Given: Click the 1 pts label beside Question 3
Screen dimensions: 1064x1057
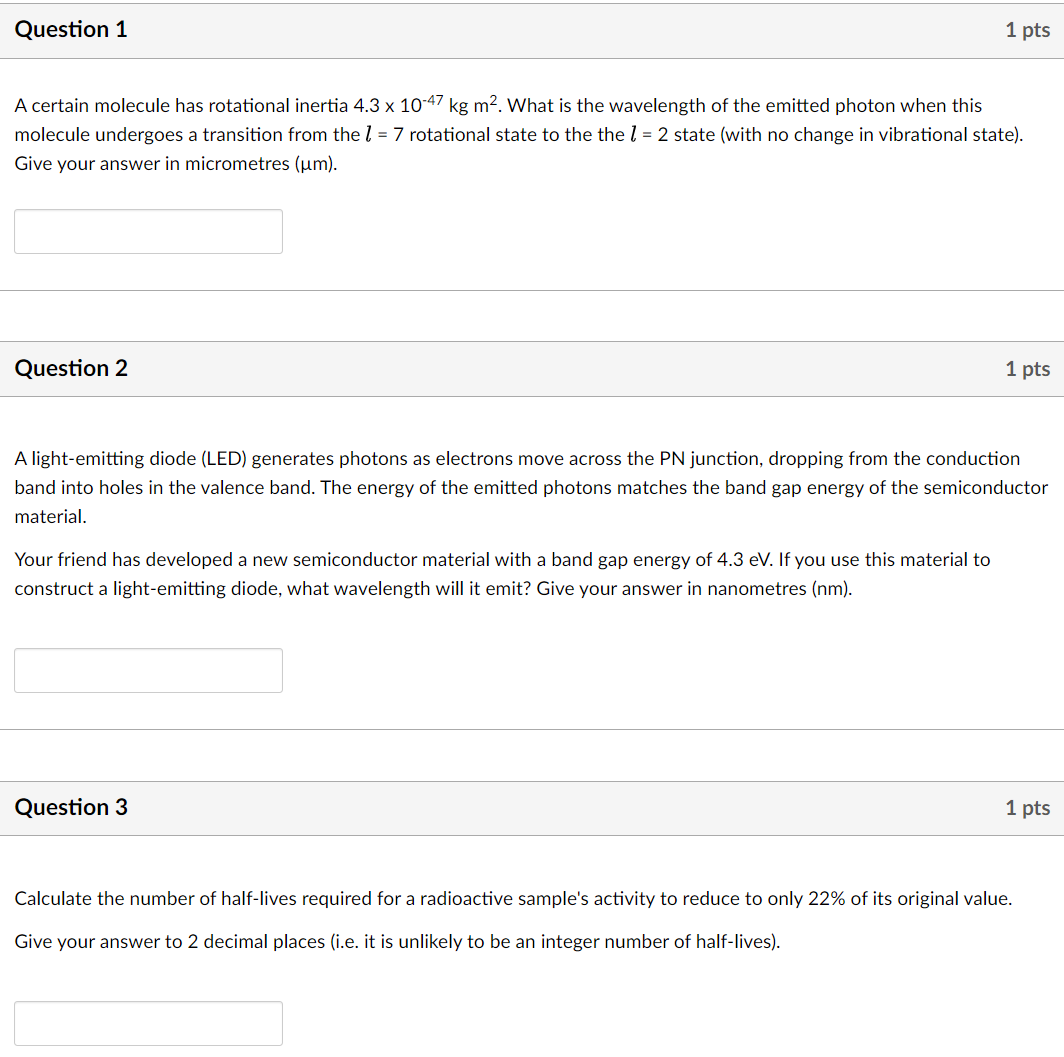Looking at the screenshot, I should [1027, 807].
